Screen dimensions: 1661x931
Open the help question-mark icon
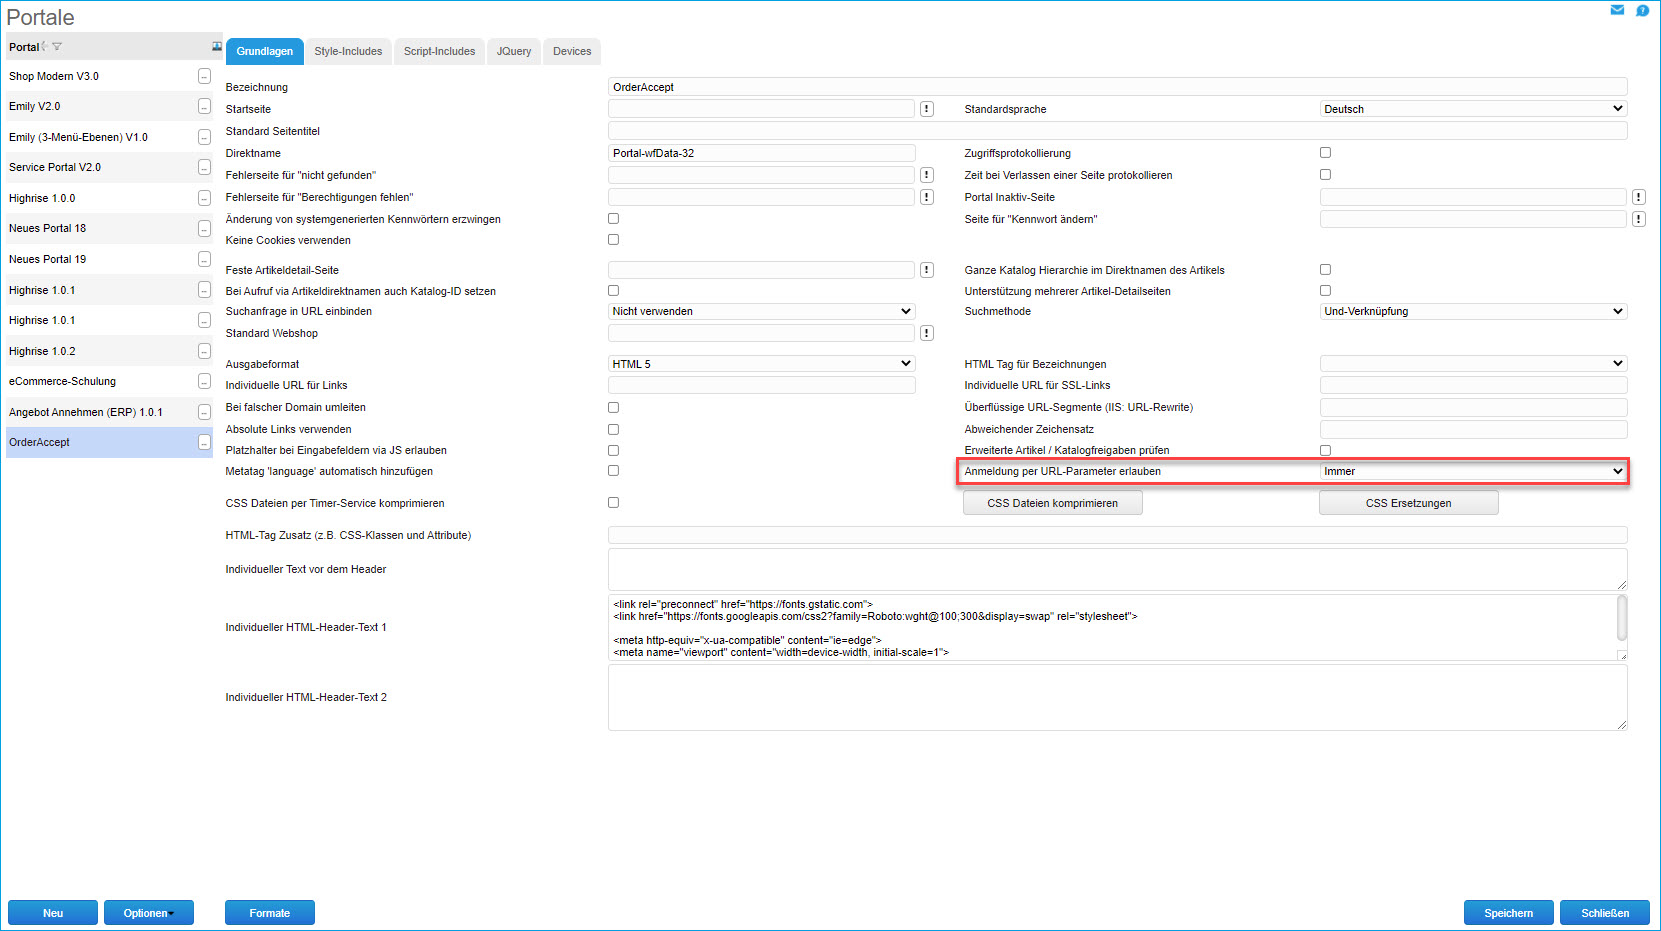tap(1642, 10)
